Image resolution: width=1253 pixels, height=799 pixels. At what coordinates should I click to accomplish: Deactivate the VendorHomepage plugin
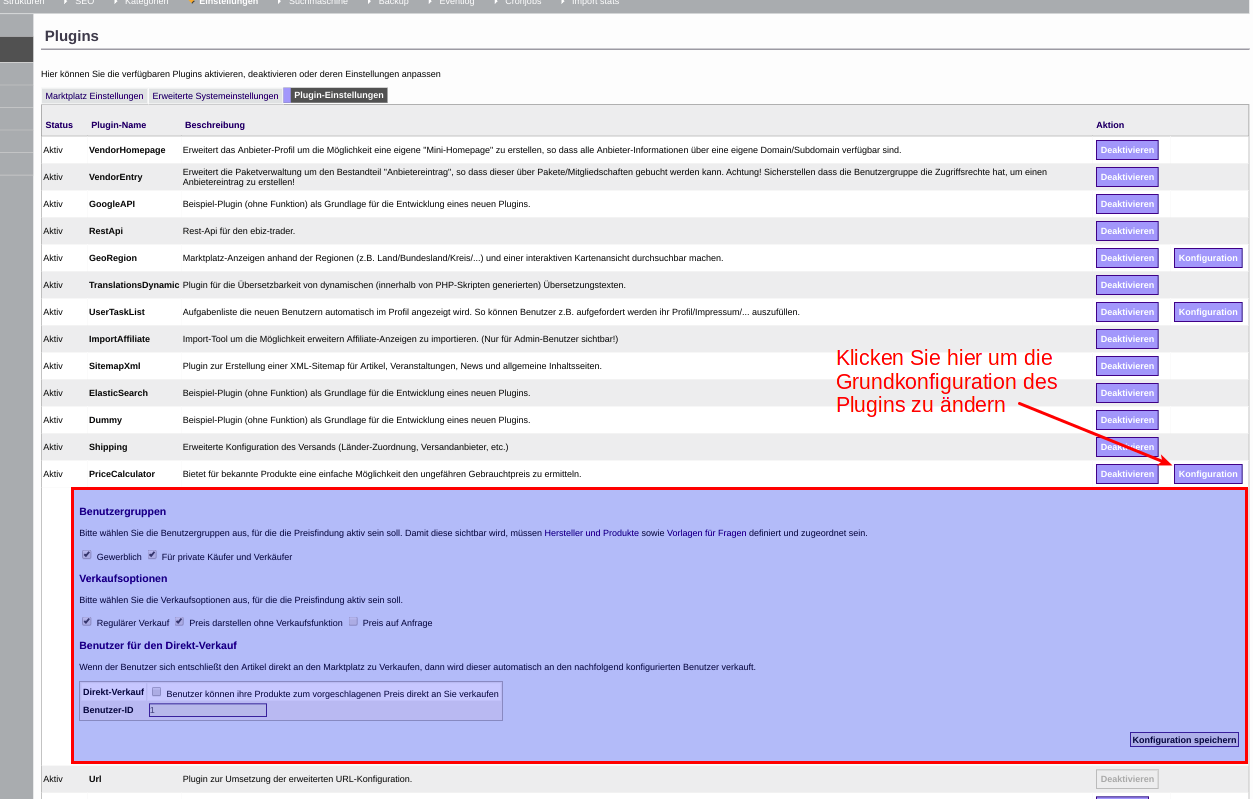coord(1127,150)
